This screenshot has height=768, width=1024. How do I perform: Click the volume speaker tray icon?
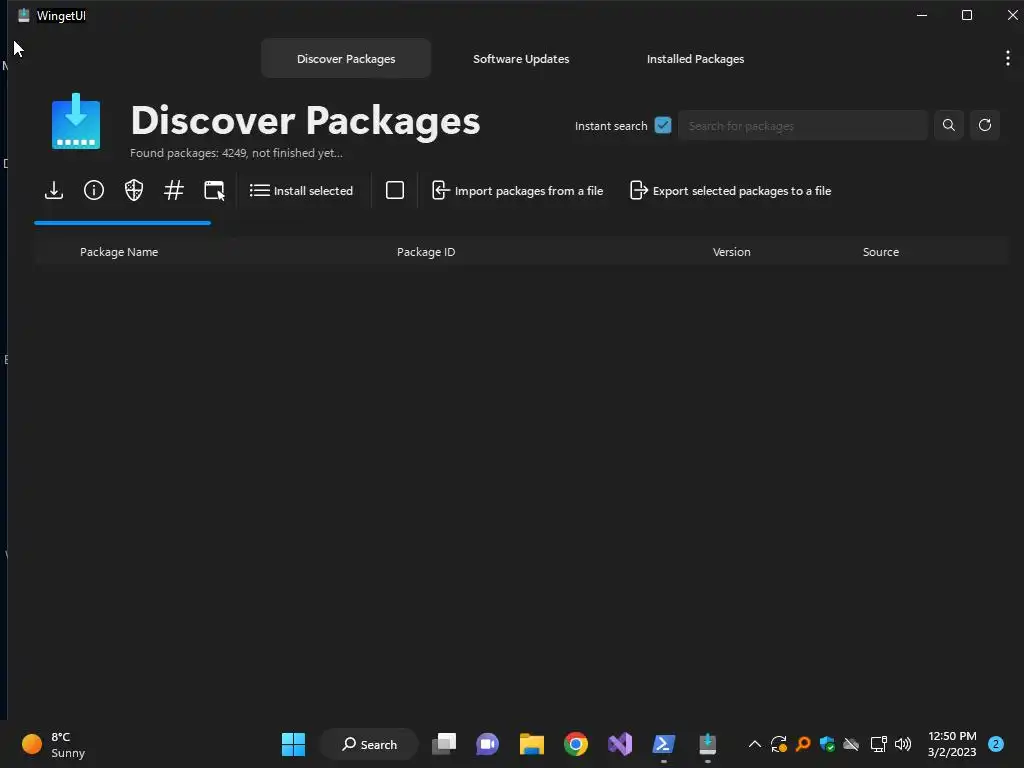(903, 744)
